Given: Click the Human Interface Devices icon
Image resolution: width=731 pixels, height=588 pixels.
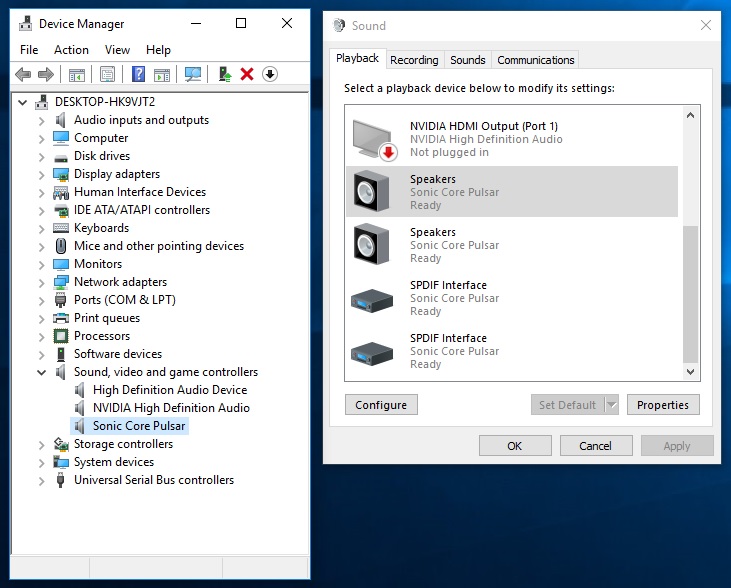Looking at the screenshot, I should pyautogui.click(x=61, y=192).
